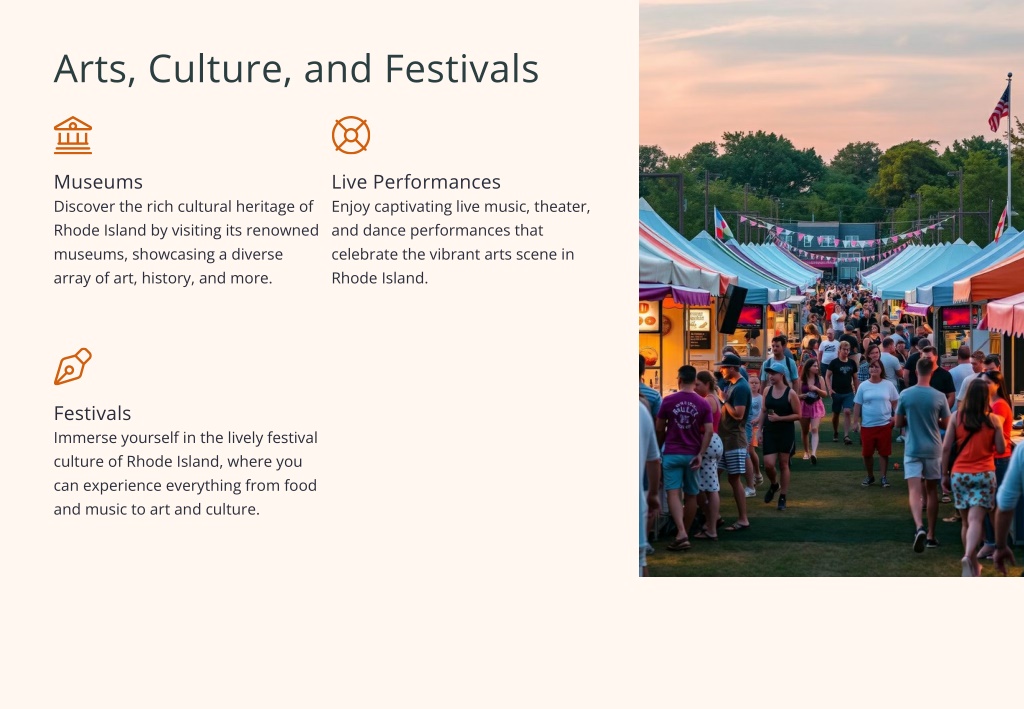
Task: Click the pink sunset sky area
Action: pos(810,78)
